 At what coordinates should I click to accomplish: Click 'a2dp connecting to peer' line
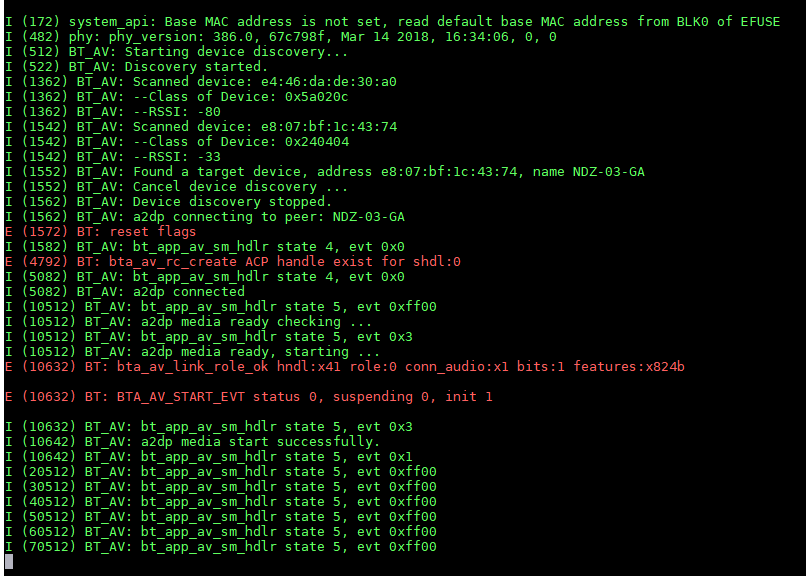(x=205, y=217)
